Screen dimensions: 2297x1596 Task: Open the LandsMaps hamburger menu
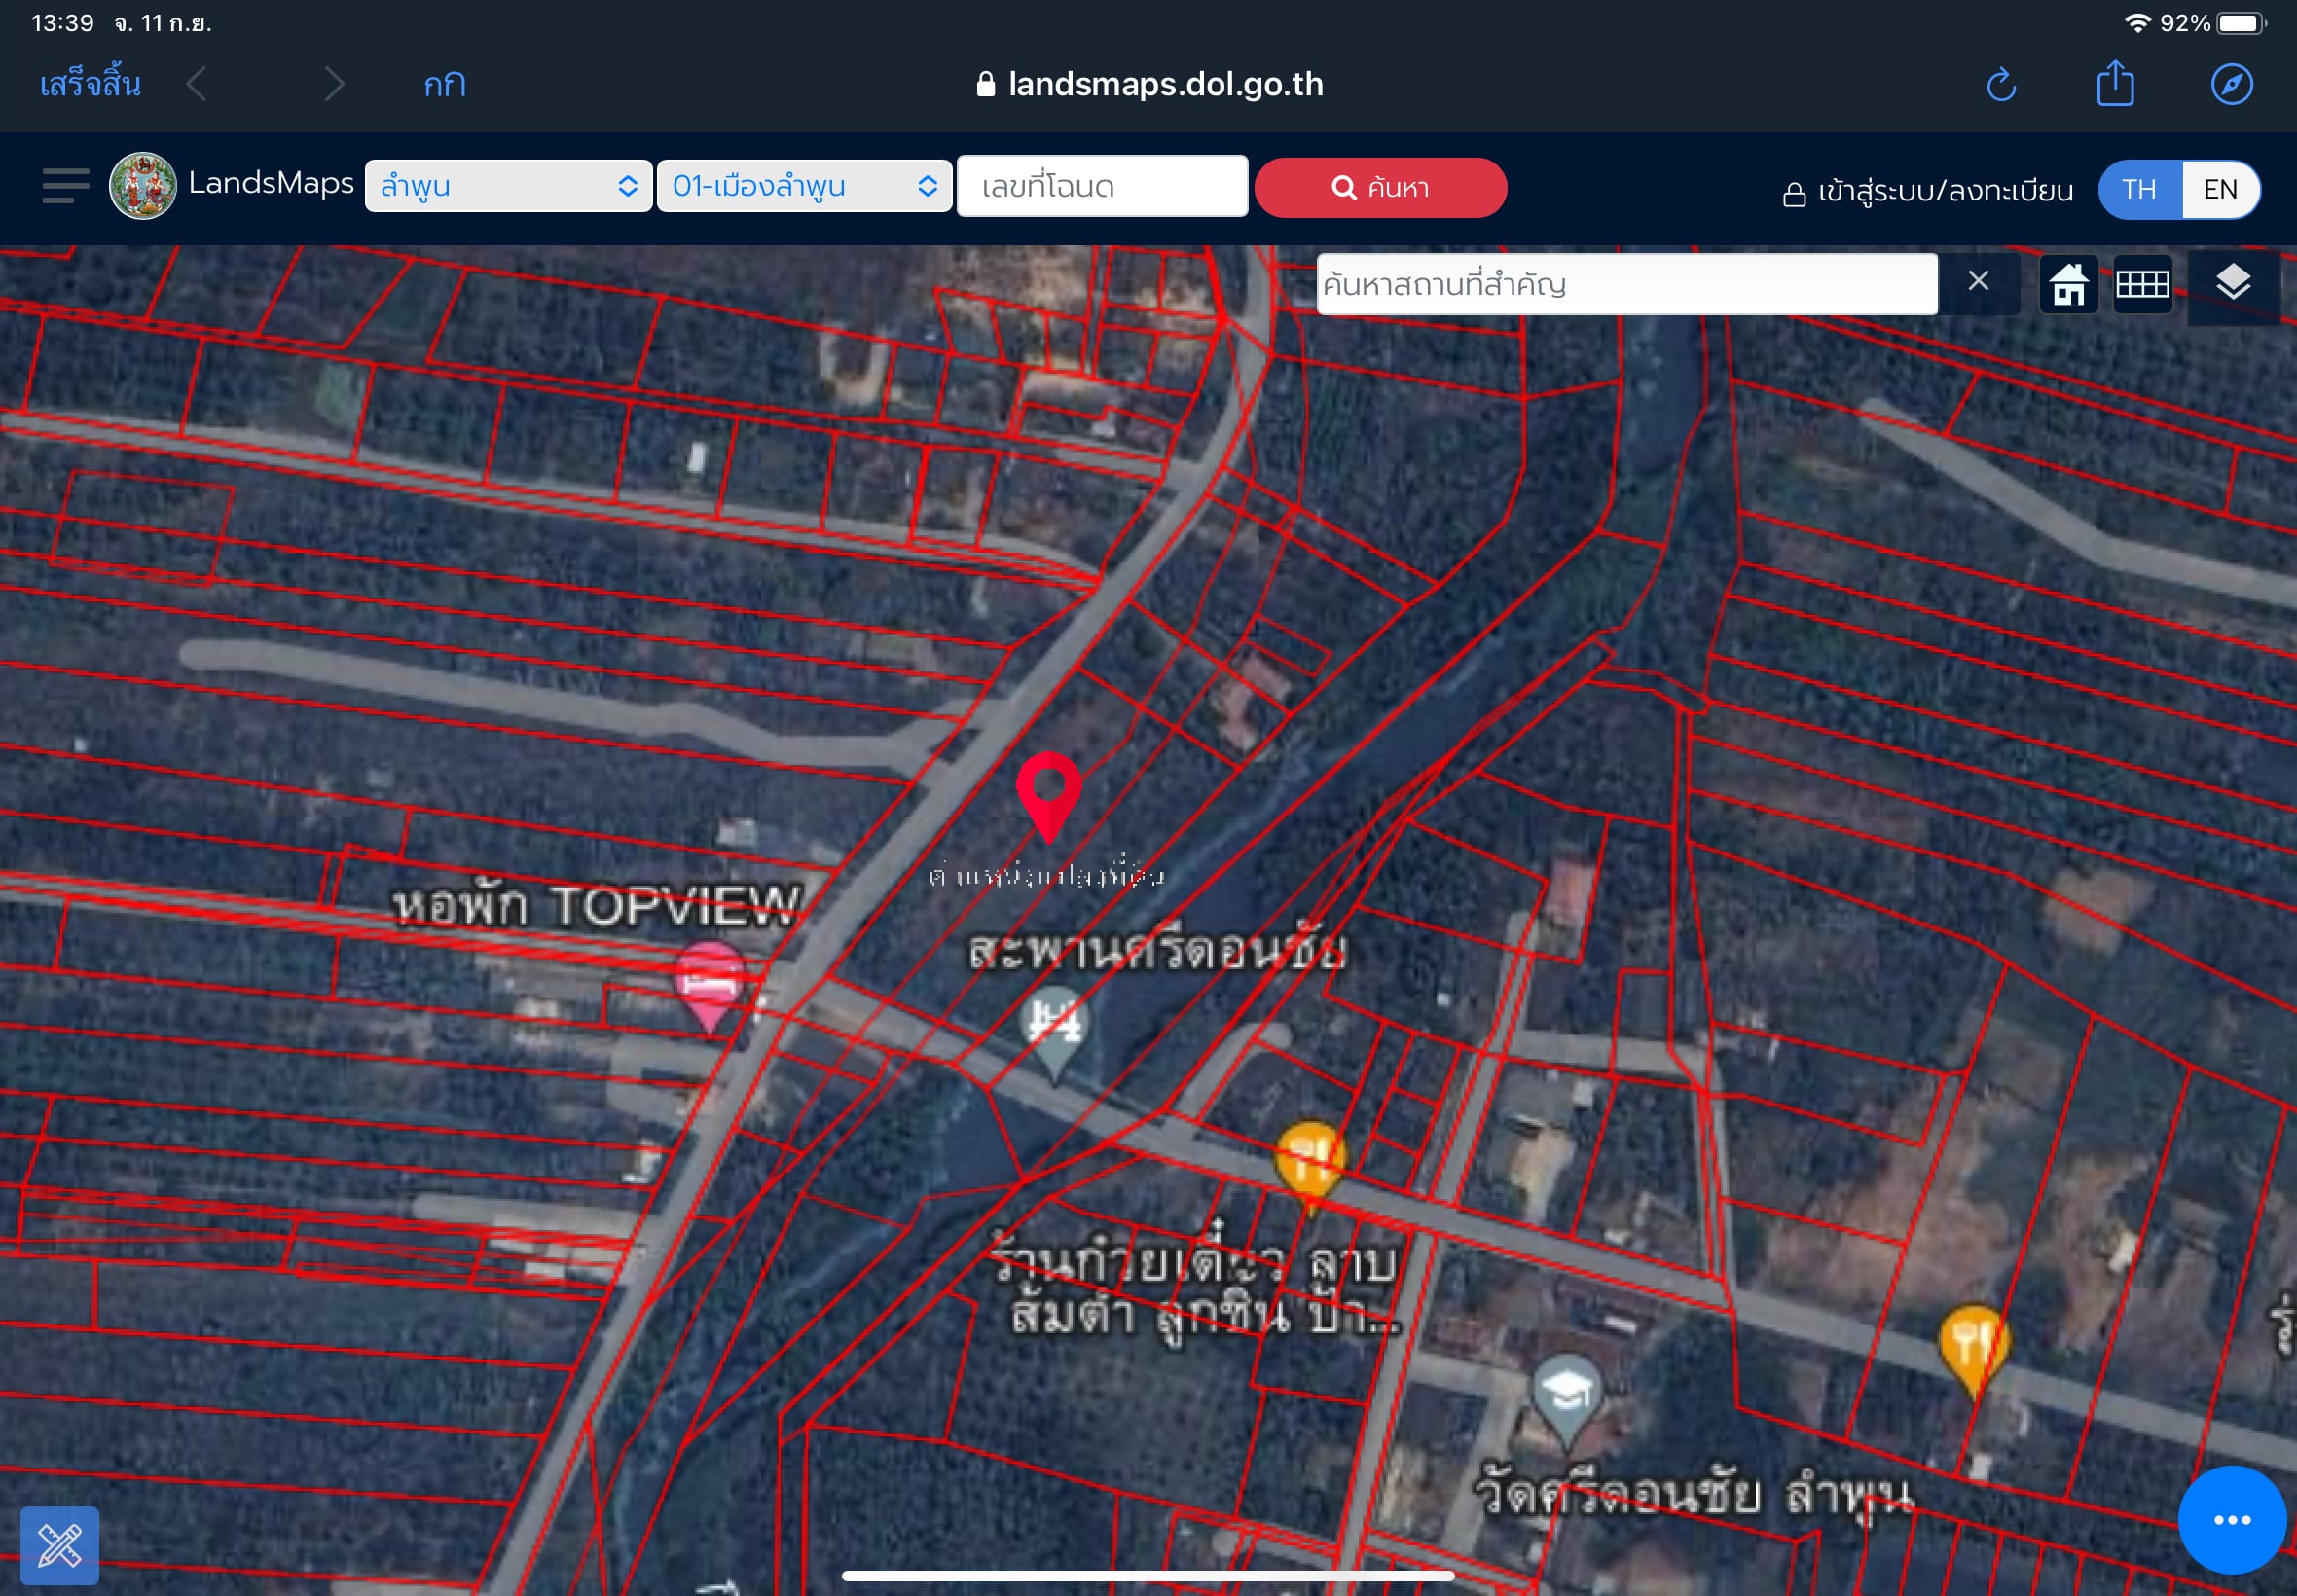[x=66, y=186]
